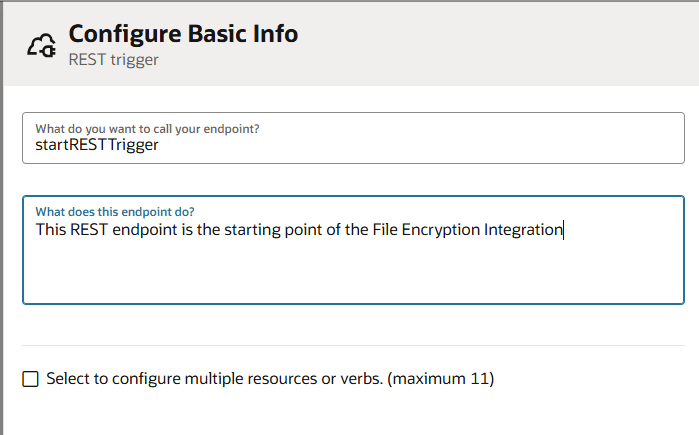
Task: Click the 'REST trigger' subtitle text
Action: 113,59
